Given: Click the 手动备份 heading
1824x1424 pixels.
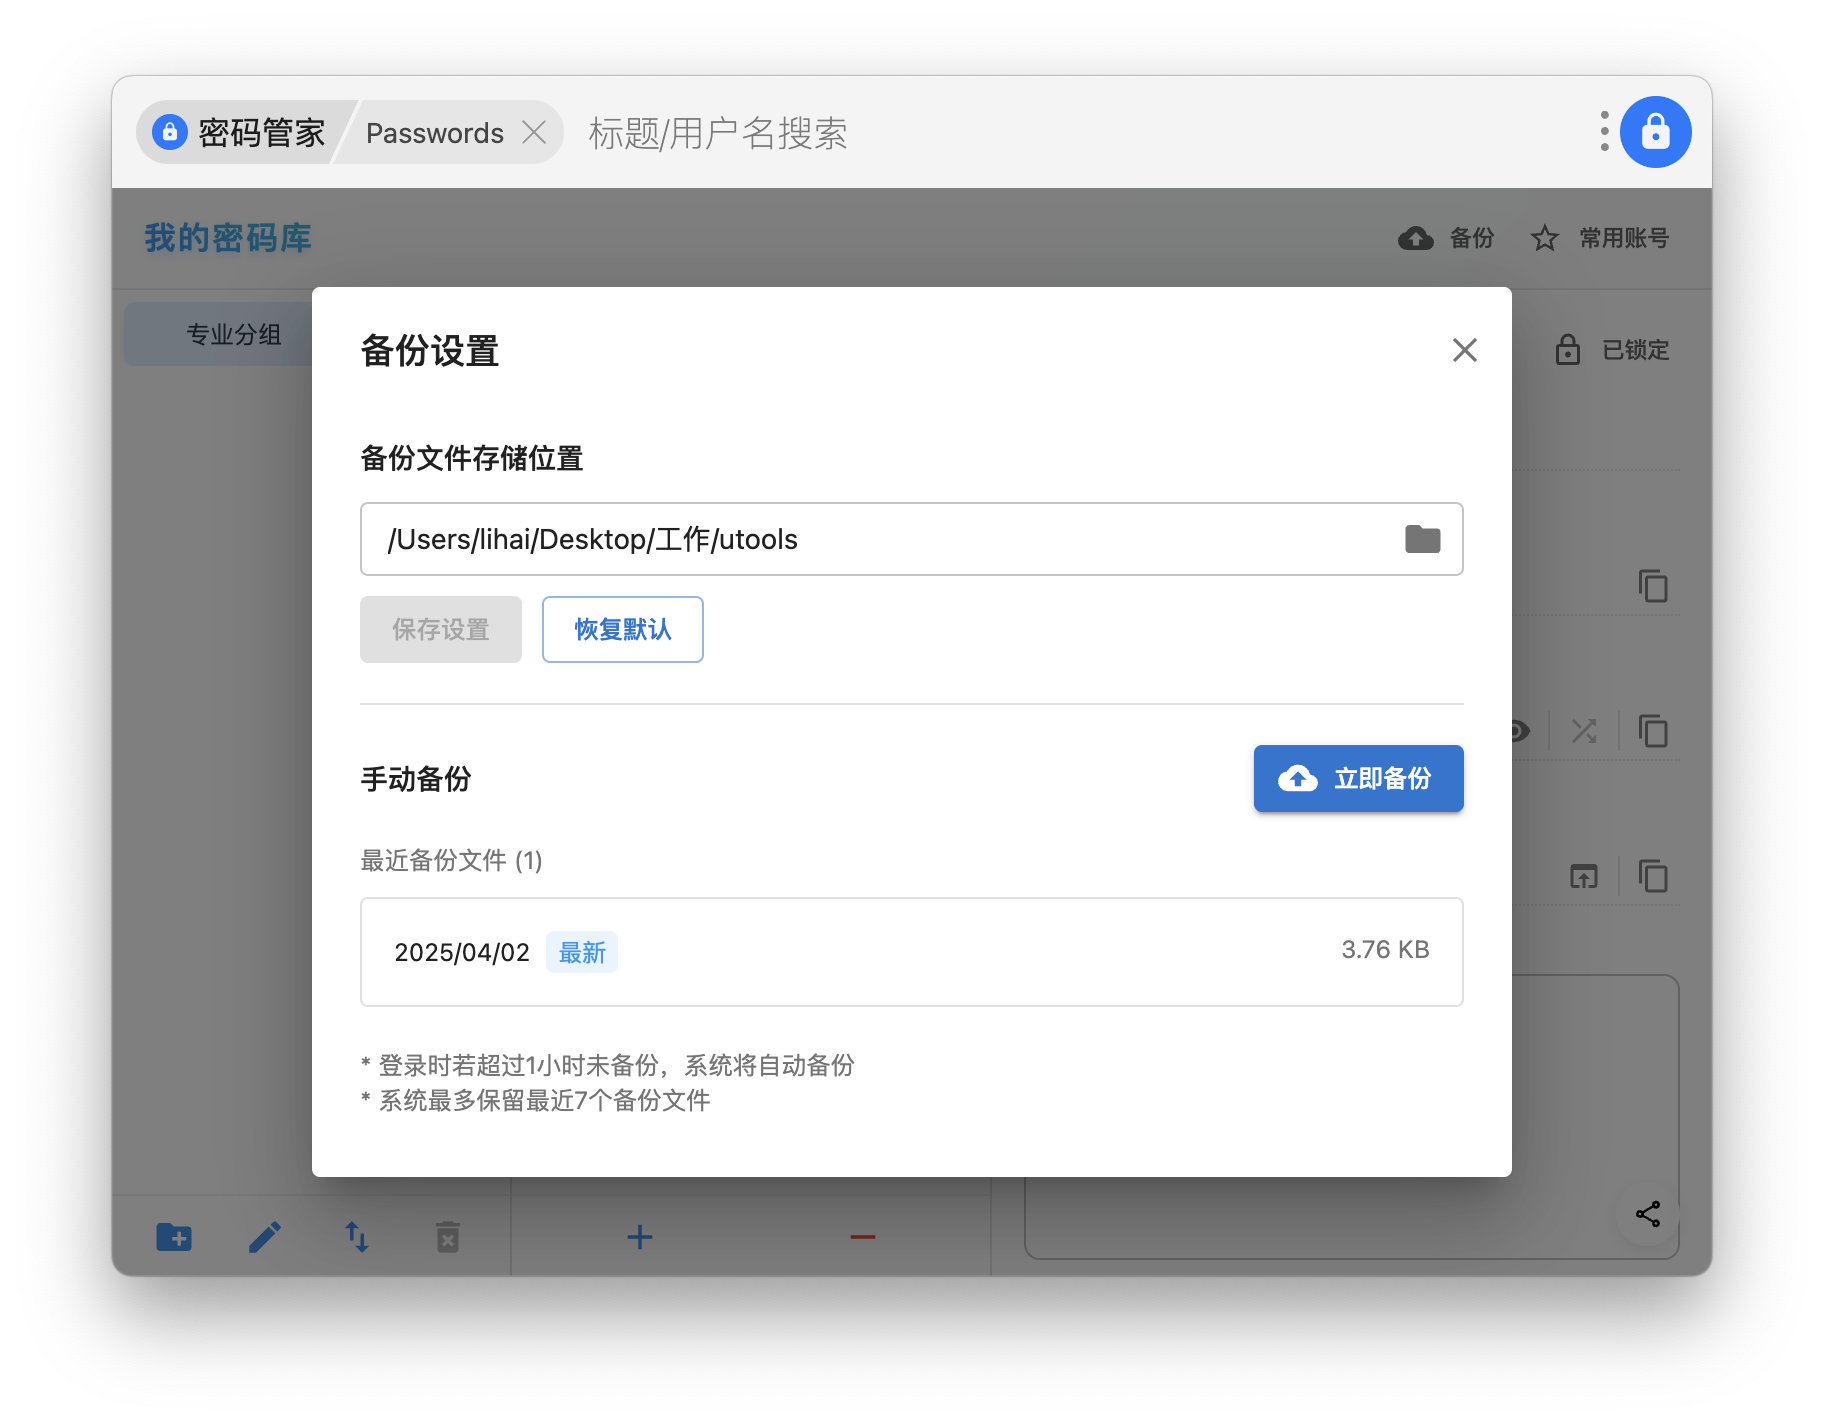Looking at the screenshot, I should click(x=416, y=778).
